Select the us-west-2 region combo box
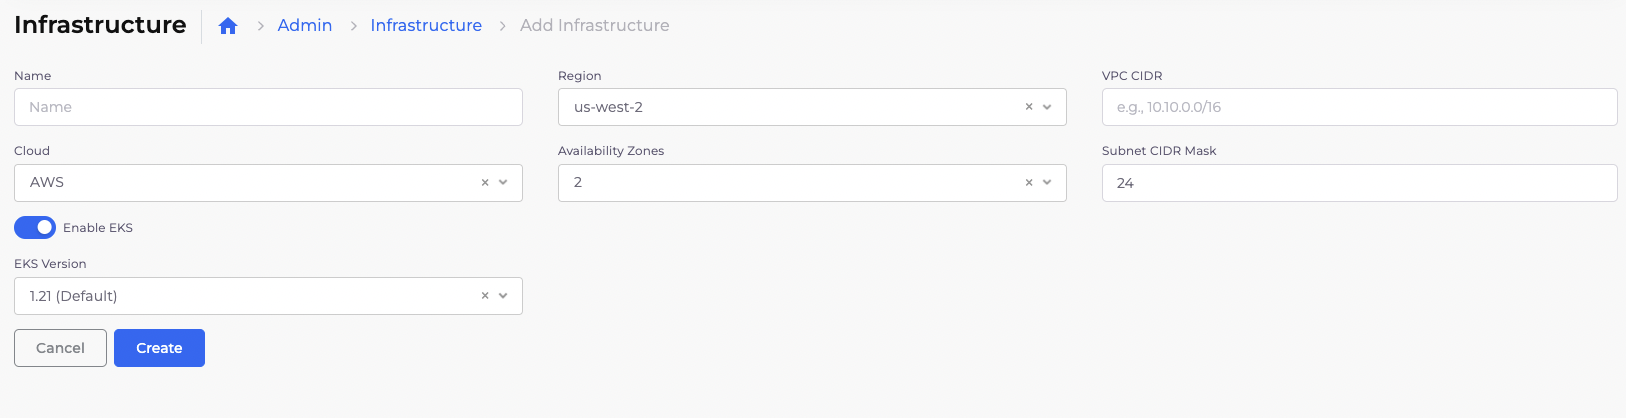 [x=812, y=107]
